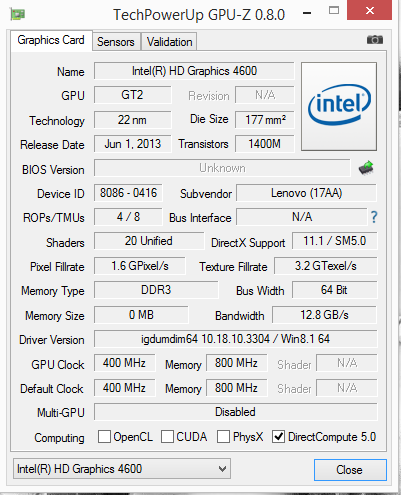
Task: Open the Validation tab
Action: coord(169,42)
